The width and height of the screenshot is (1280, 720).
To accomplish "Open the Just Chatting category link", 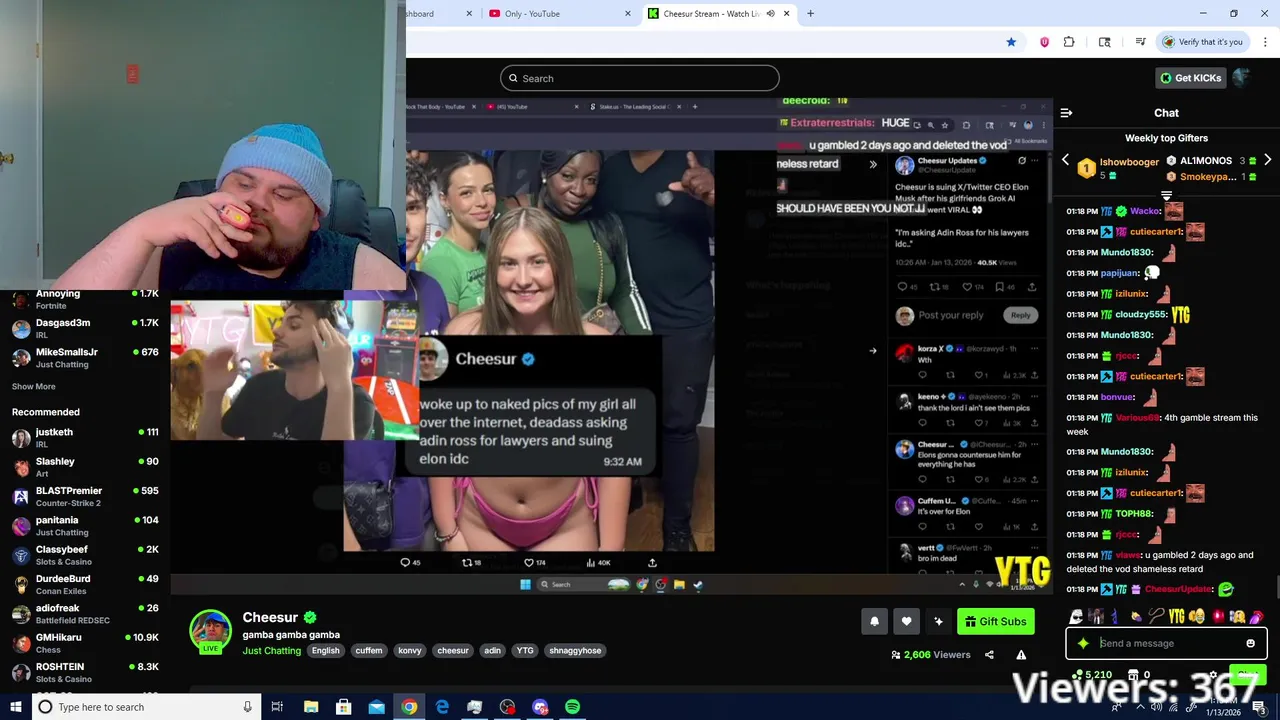I will pyautogui.click(x=271, y=651).
